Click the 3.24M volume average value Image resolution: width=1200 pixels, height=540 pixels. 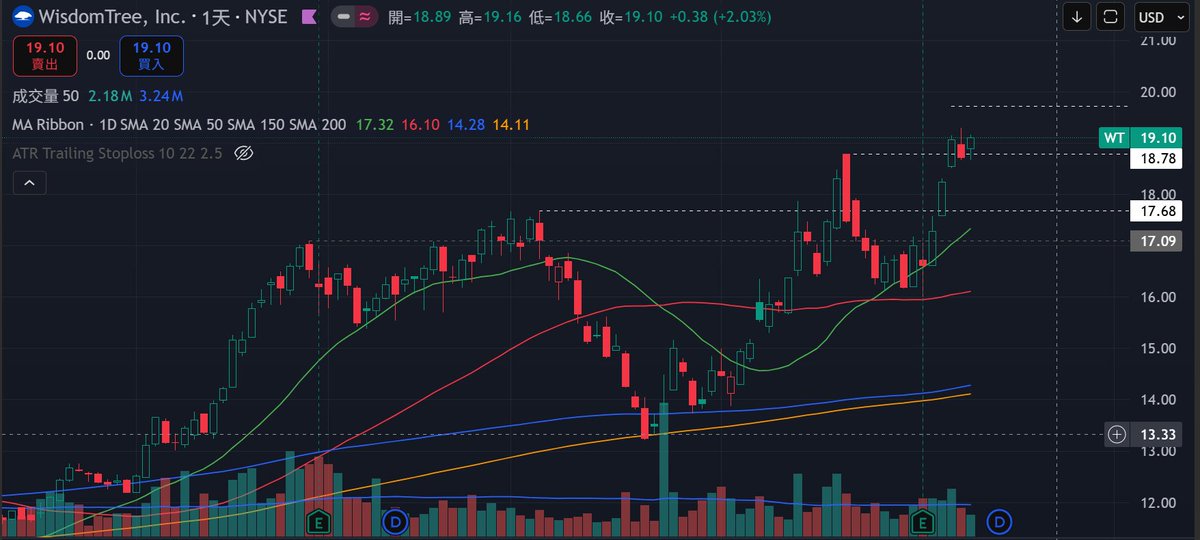coord(161,96)
